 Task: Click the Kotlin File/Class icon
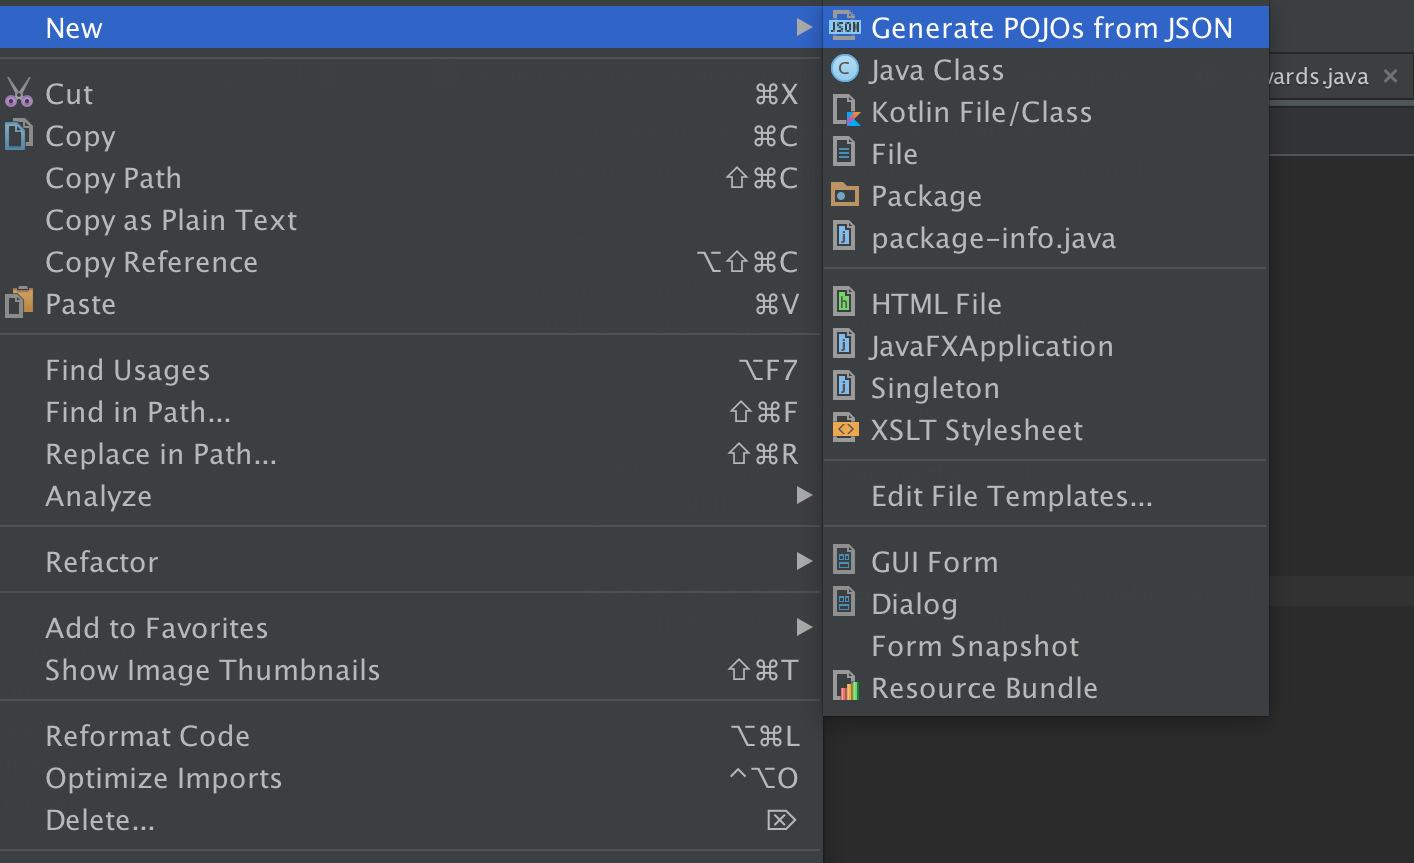pos(845,111)
